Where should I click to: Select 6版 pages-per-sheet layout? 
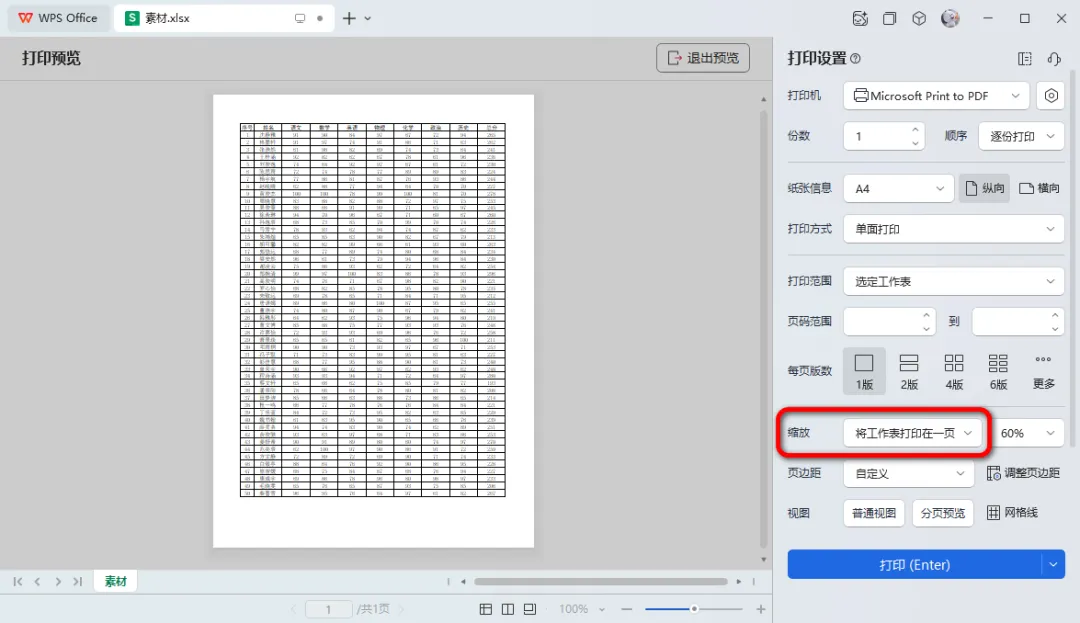pos(998,371)
